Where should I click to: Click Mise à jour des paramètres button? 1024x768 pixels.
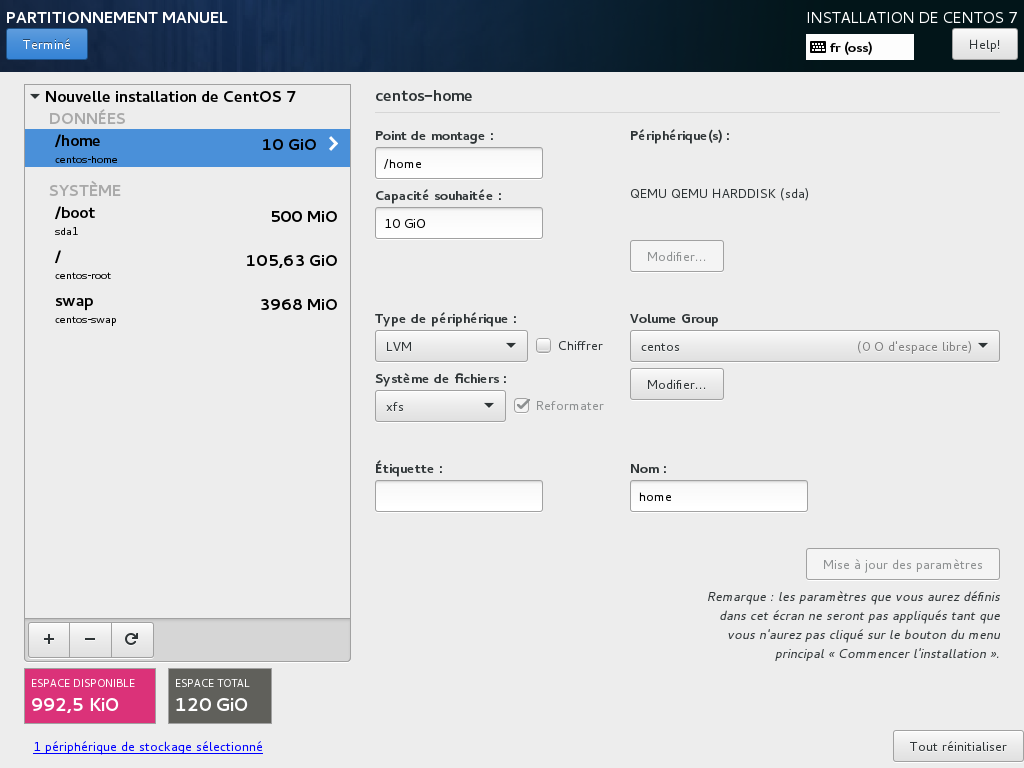903,564
